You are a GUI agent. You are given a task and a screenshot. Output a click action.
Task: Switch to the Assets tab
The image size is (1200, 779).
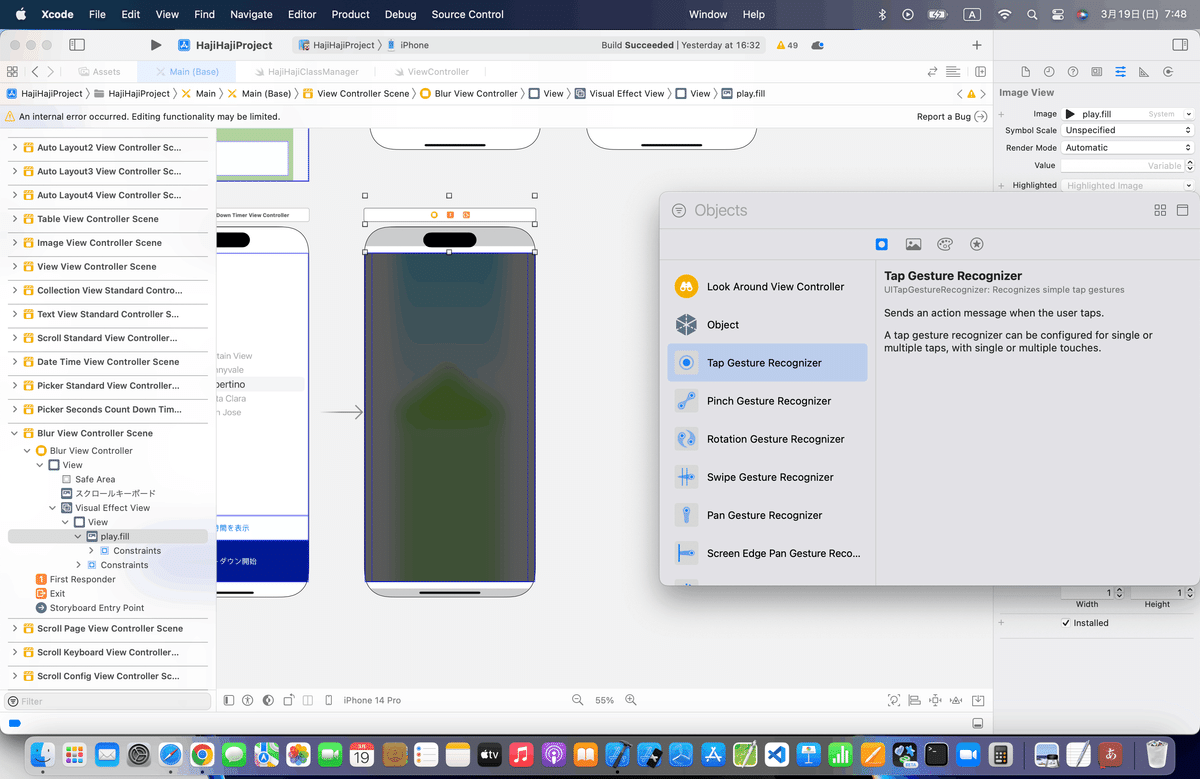pos(98,72)
